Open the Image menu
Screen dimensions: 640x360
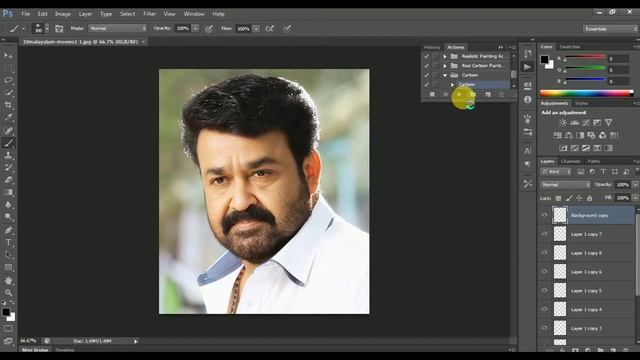pyautogui.click(x=63, y=14)
